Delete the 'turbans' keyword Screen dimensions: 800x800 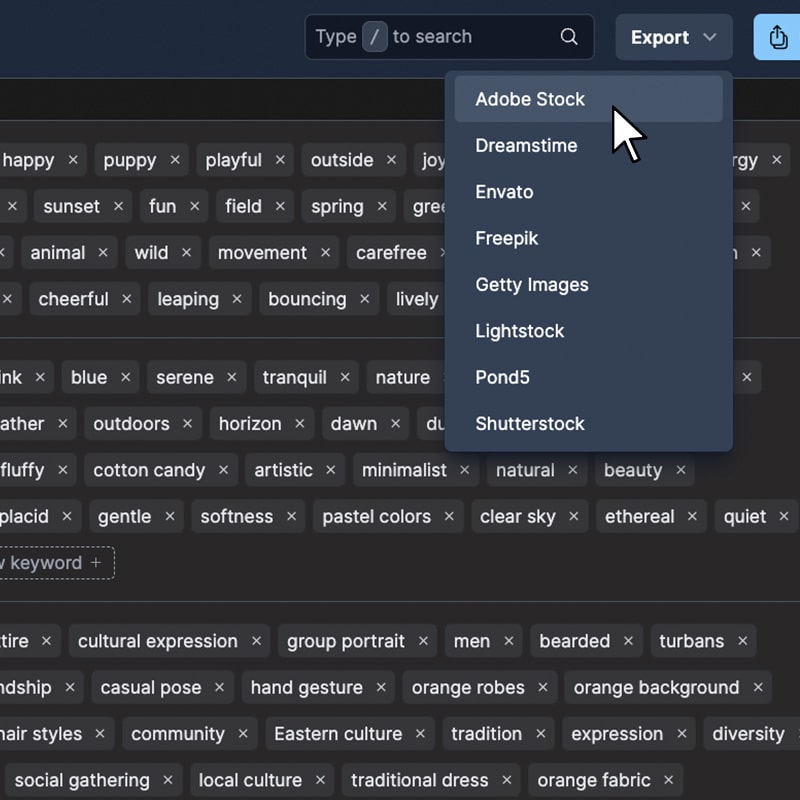pos(743,641)
